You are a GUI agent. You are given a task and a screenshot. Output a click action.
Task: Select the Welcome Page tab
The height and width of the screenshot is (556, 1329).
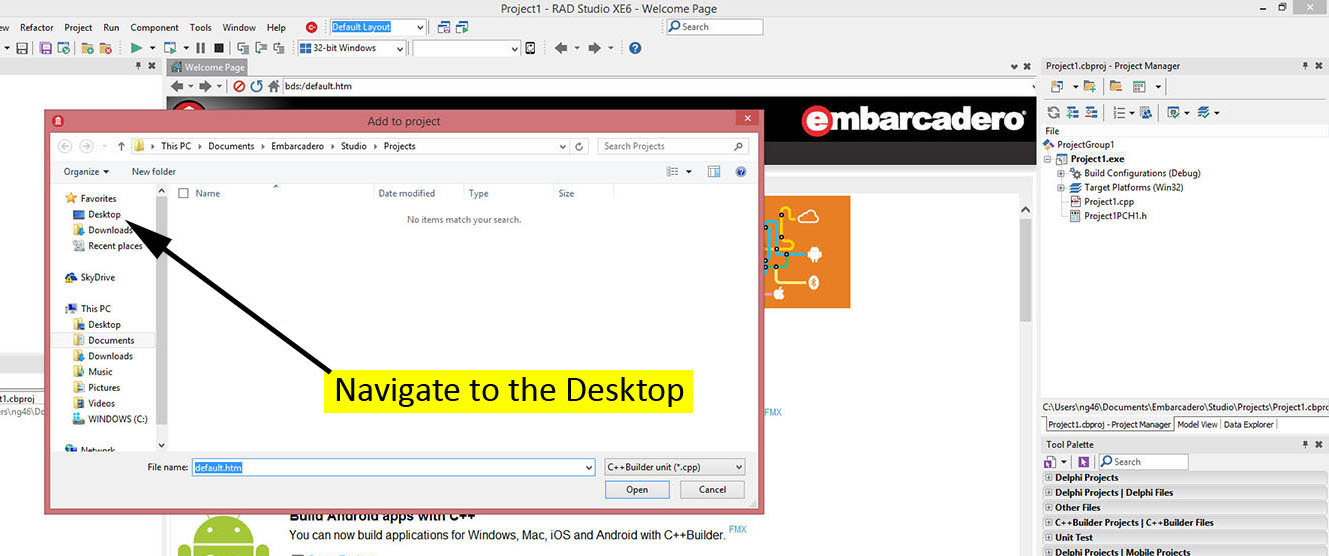(x=208, y=67)
